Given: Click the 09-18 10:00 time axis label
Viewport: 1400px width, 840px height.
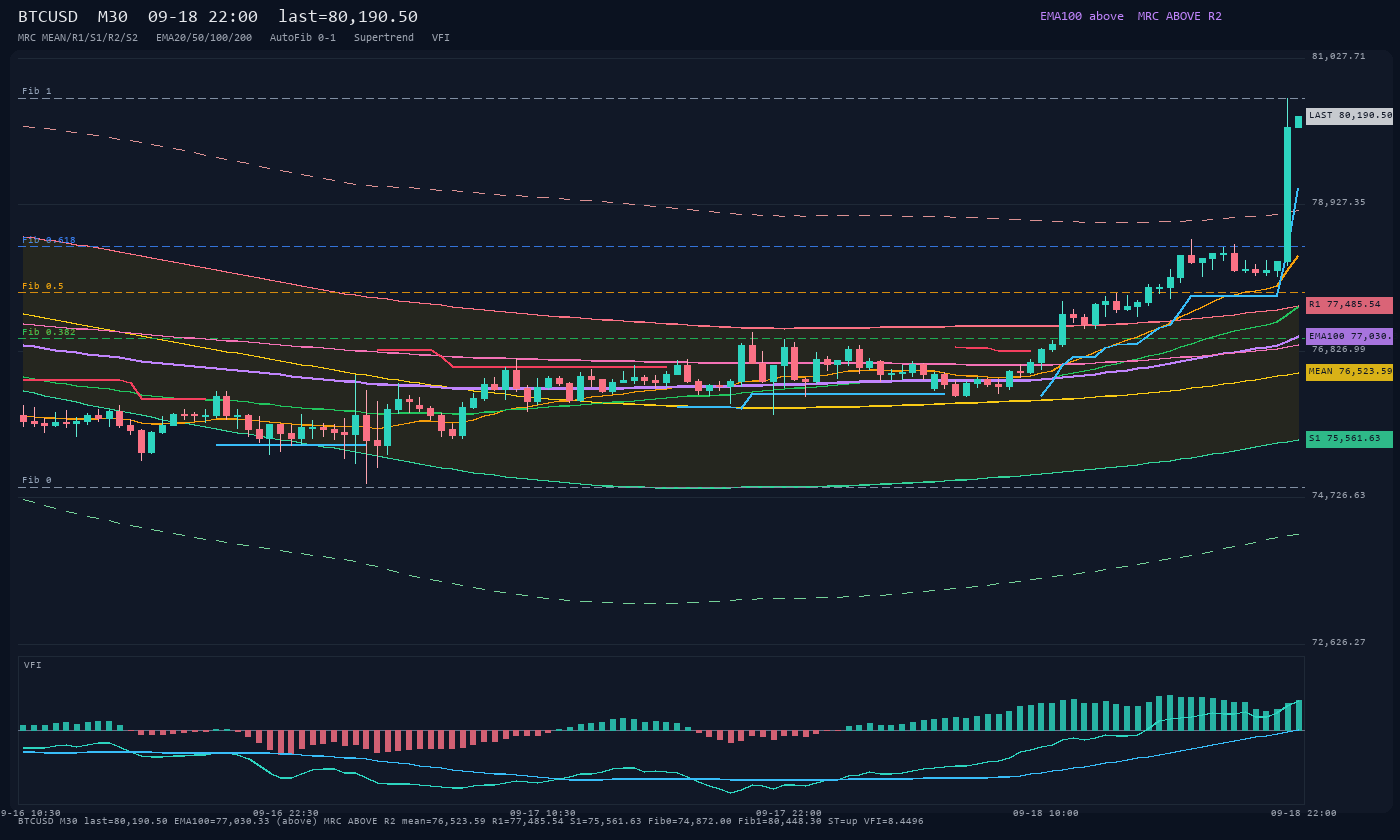Looking at the screenshot, I should coord(1046,813).
